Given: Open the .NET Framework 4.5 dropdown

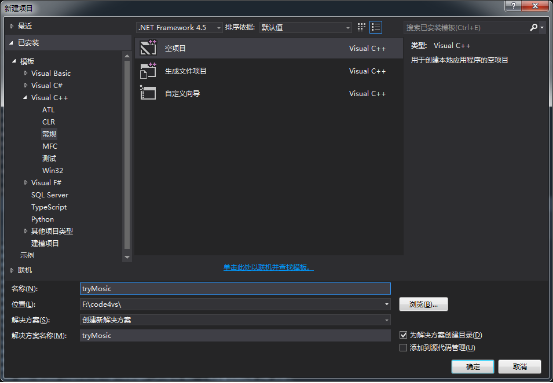Looking at the screenshot, I should click(180, 28).
